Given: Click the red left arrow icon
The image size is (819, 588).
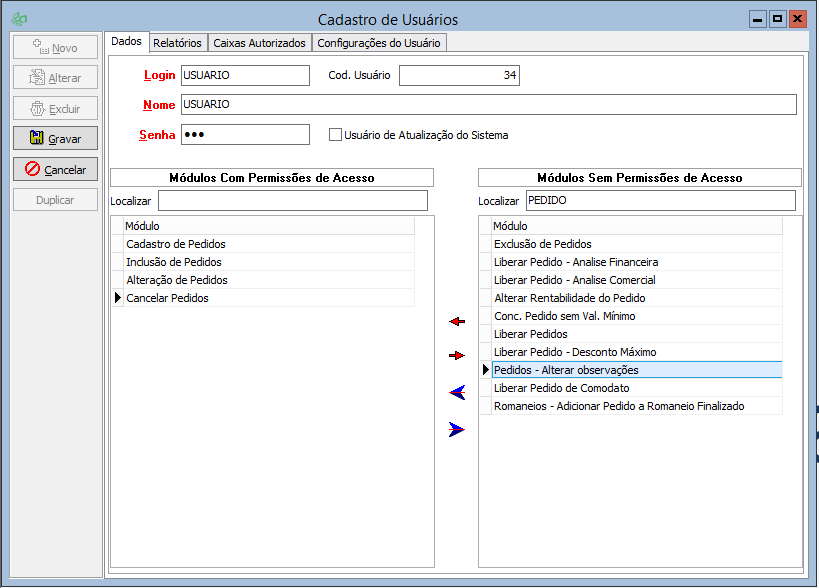Looking at the screenshot, I should coord(457,321).
